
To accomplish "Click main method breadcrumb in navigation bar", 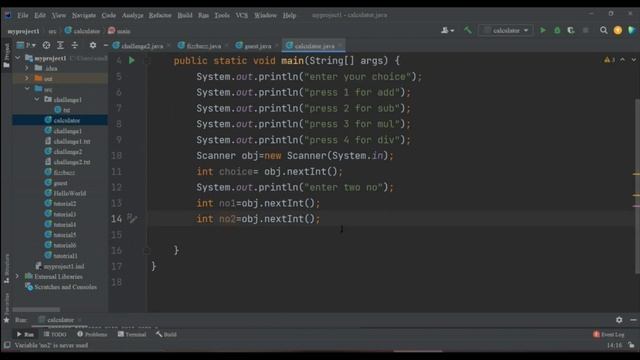I will (x=119, y=31).
